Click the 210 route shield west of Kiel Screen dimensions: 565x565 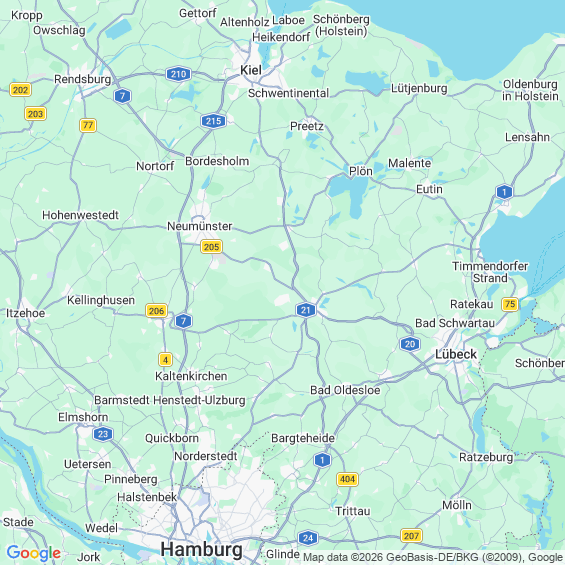point(178,74)
